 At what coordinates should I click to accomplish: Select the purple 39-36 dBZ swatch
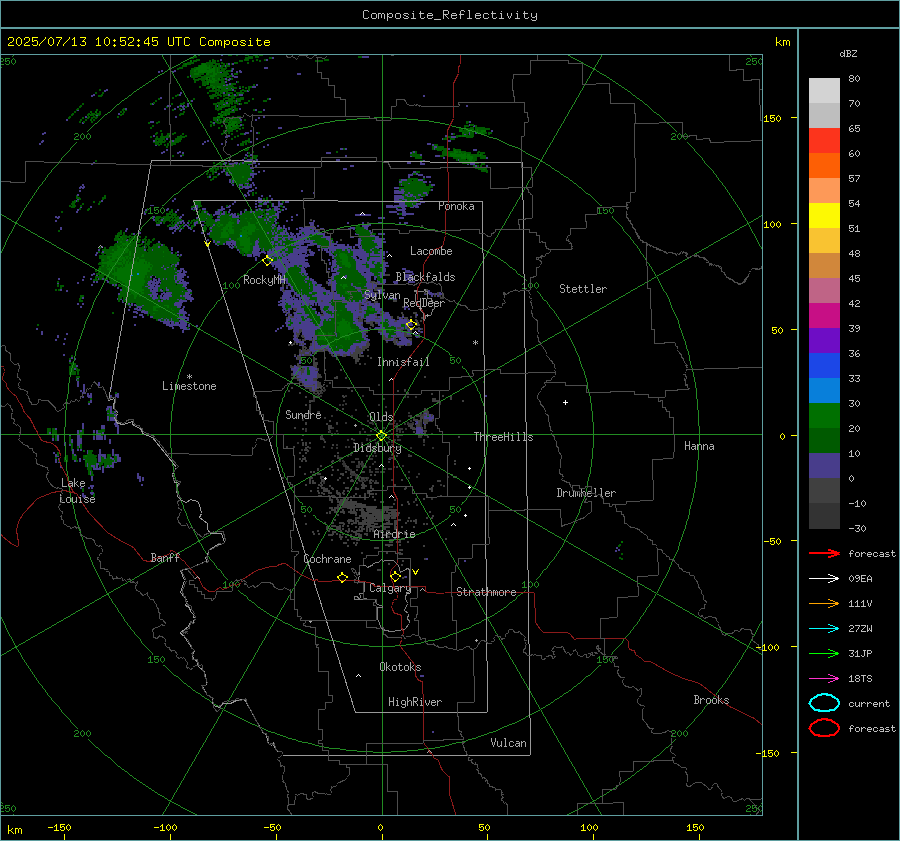(x=824, y=341)
